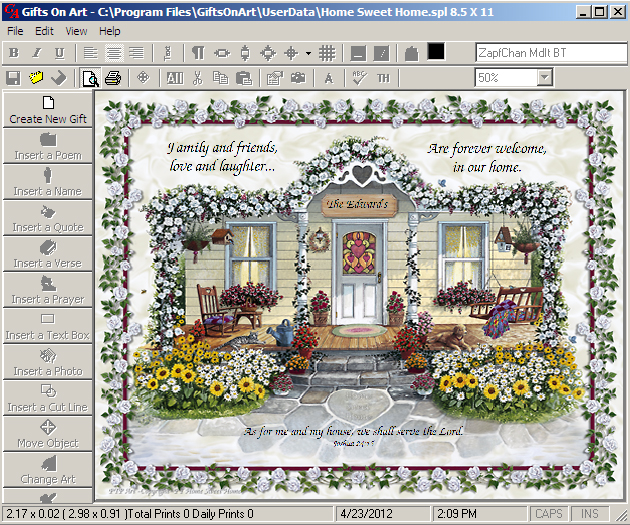Click the horizontal line tool icon
Screen dimensions: 630x525
point(358,53)
